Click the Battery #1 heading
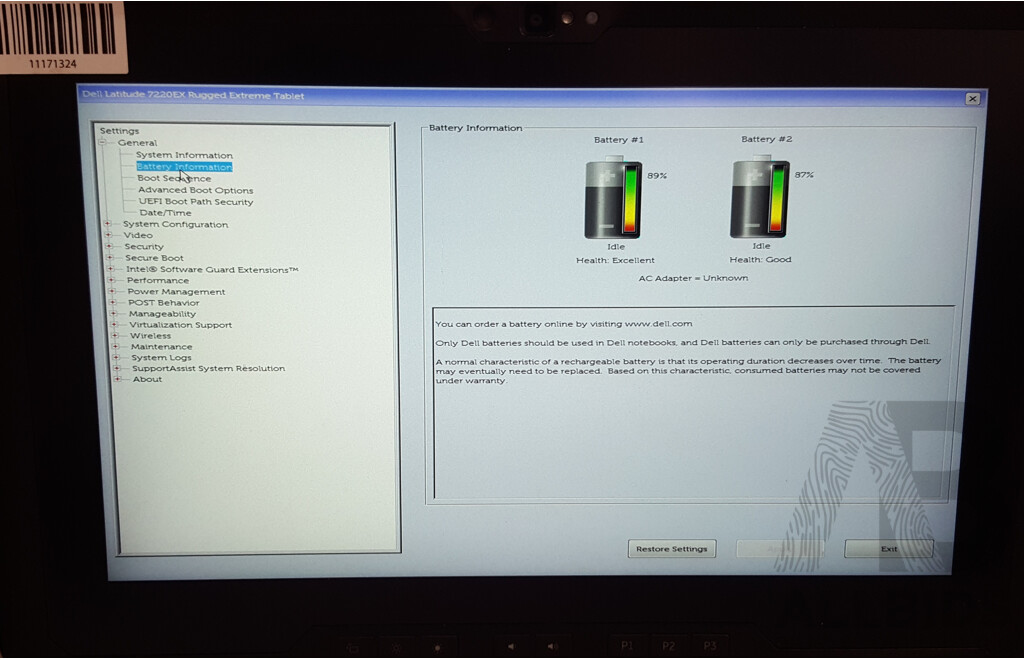Screen dimensions: 1024x660 tap(618, 140)
